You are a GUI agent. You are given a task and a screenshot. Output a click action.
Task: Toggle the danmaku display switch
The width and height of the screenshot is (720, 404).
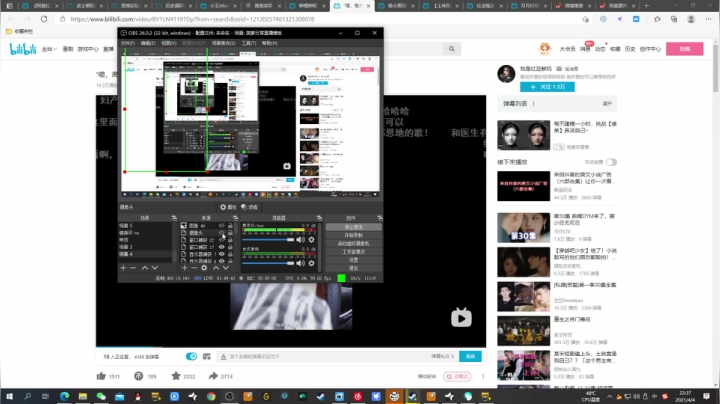[191, 356]
